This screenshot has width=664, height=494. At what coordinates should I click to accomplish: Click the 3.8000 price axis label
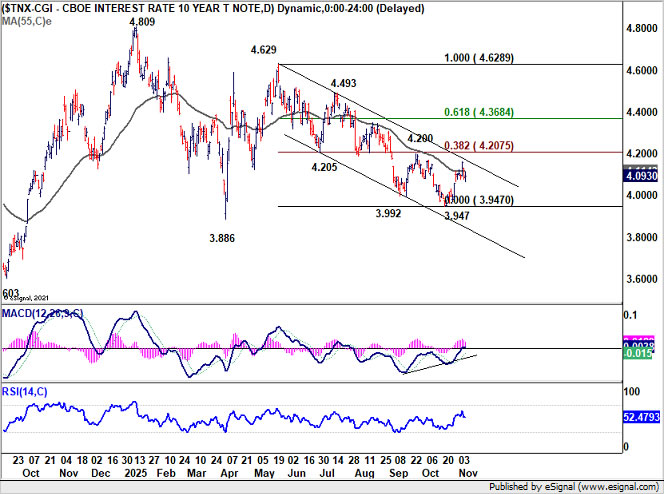coord(642,237)
